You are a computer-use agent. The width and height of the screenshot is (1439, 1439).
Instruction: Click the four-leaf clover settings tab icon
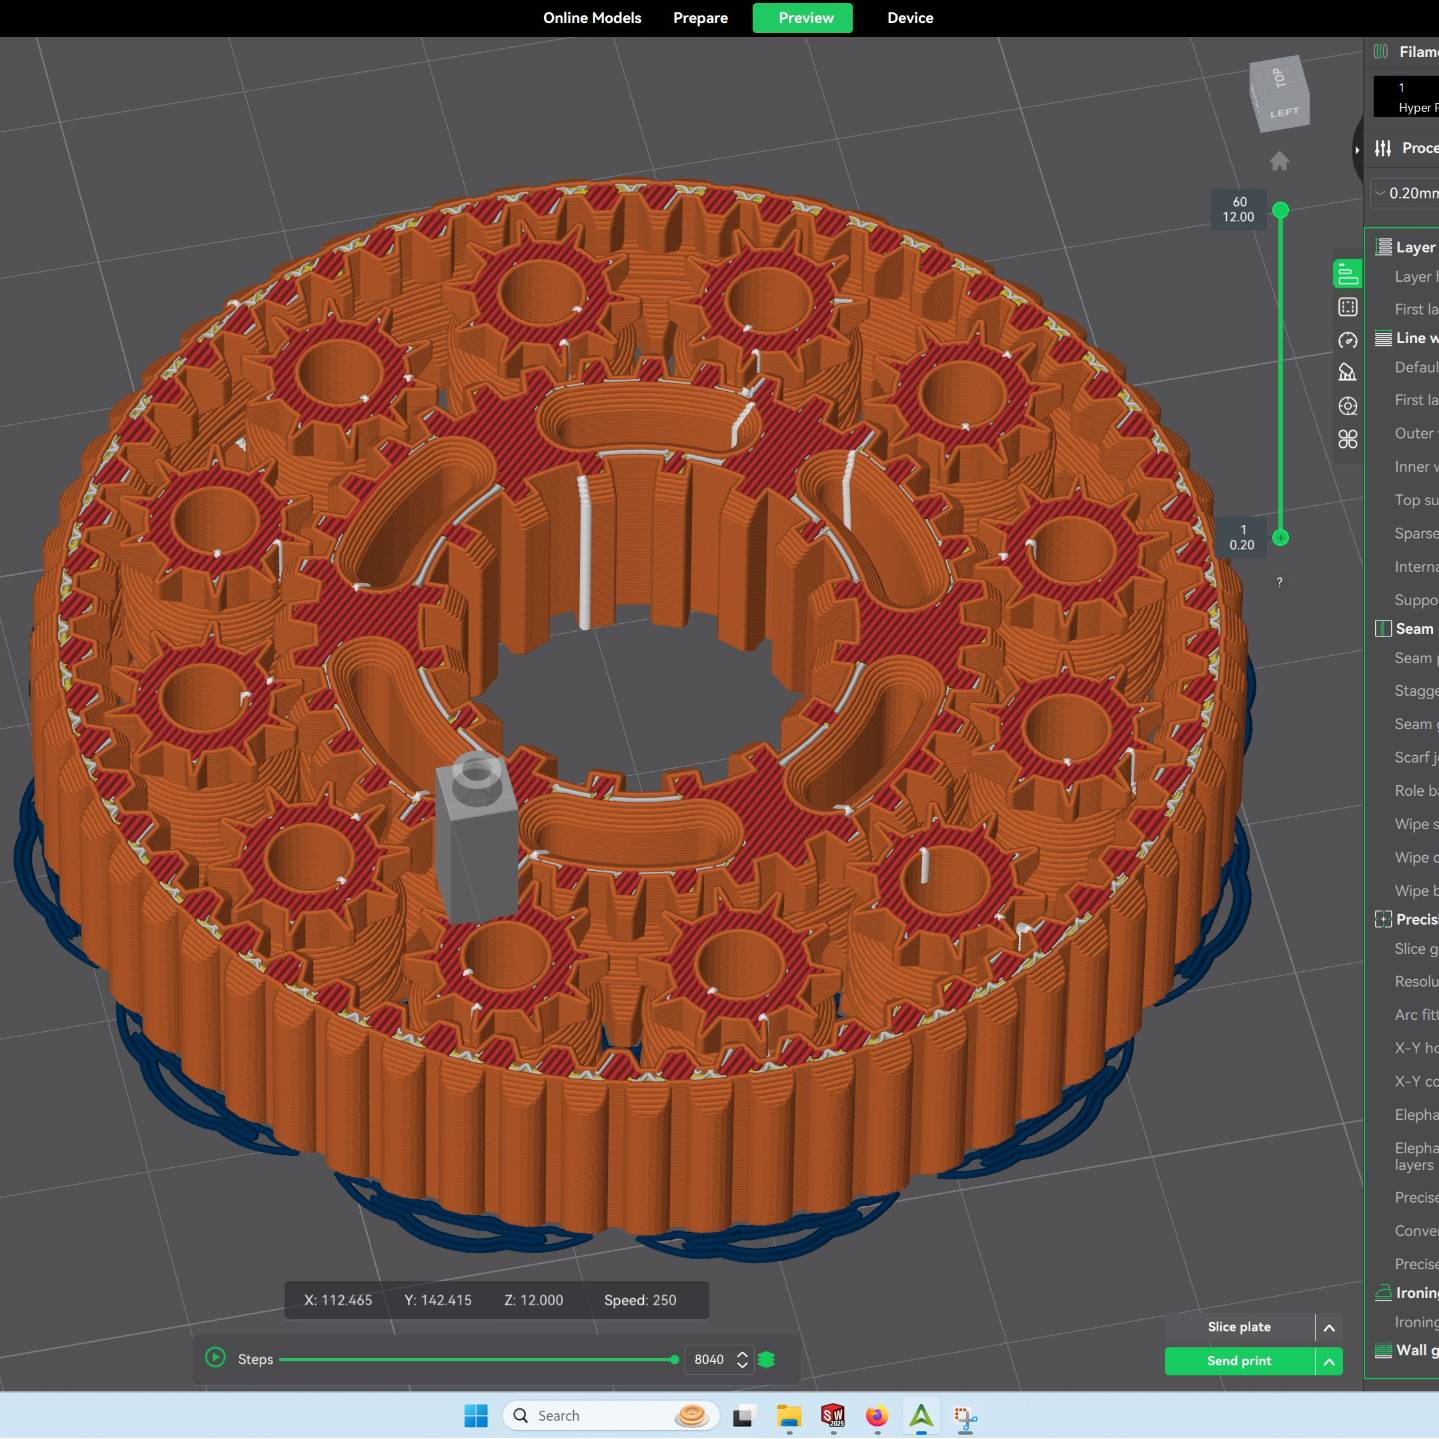(x=1347, y=439)
